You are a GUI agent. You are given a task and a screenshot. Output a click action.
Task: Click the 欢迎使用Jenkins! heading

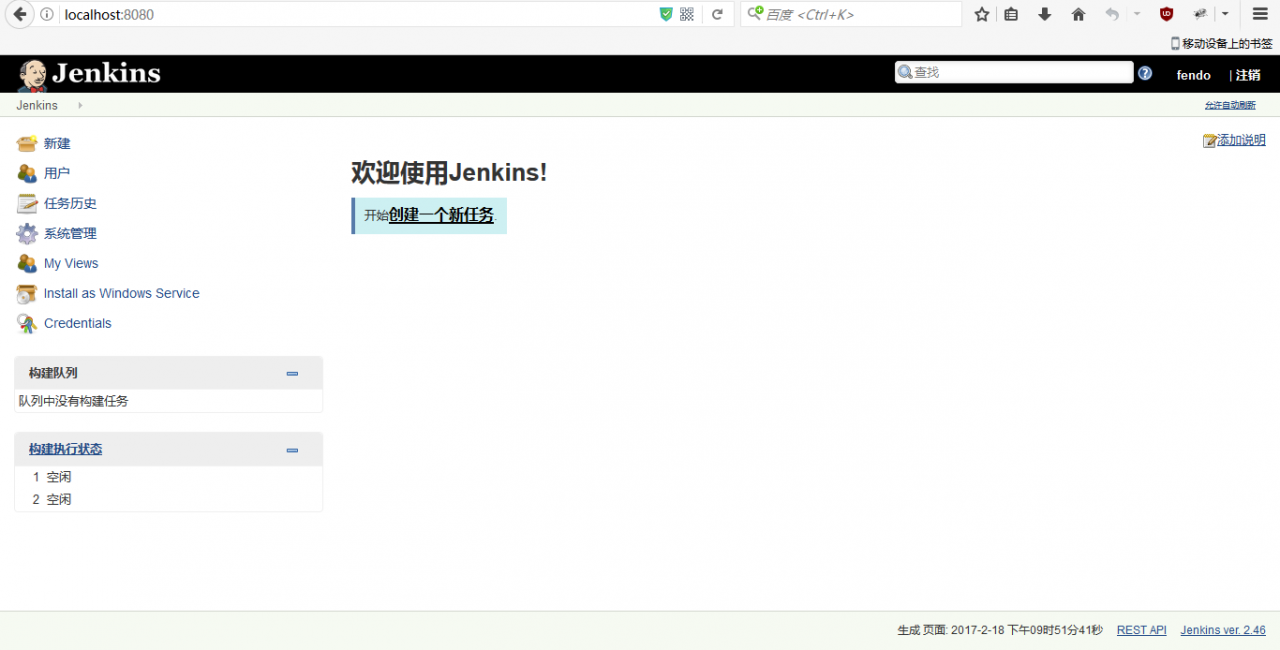click(x=449, y=172)
